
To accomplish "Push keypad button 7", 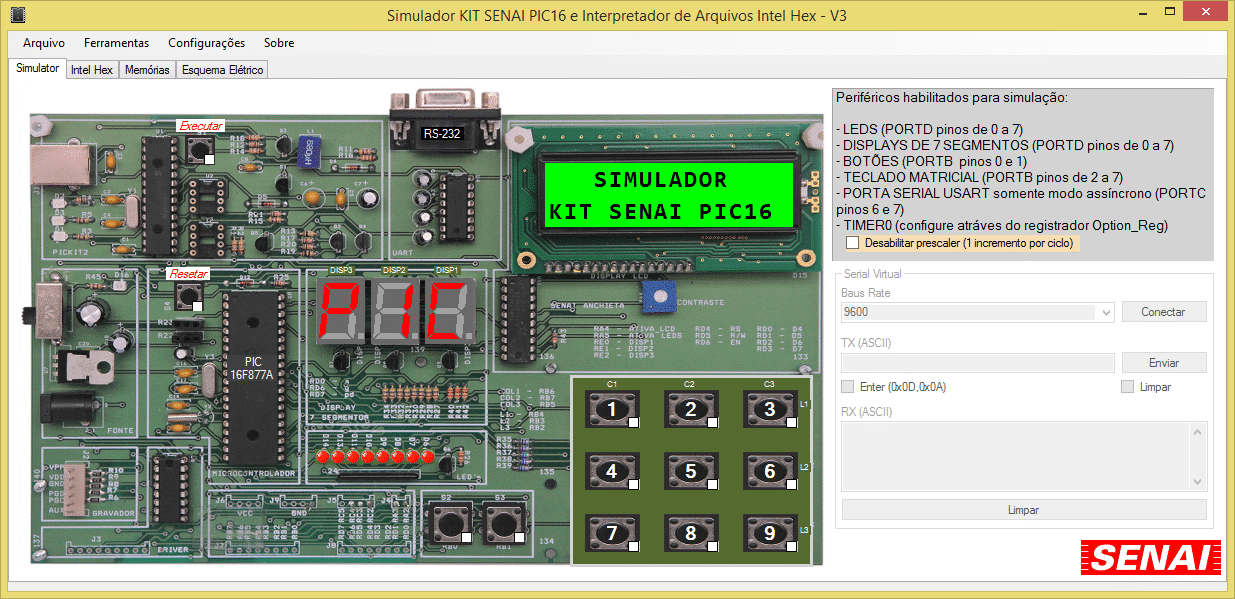I will tap(611, 533).
